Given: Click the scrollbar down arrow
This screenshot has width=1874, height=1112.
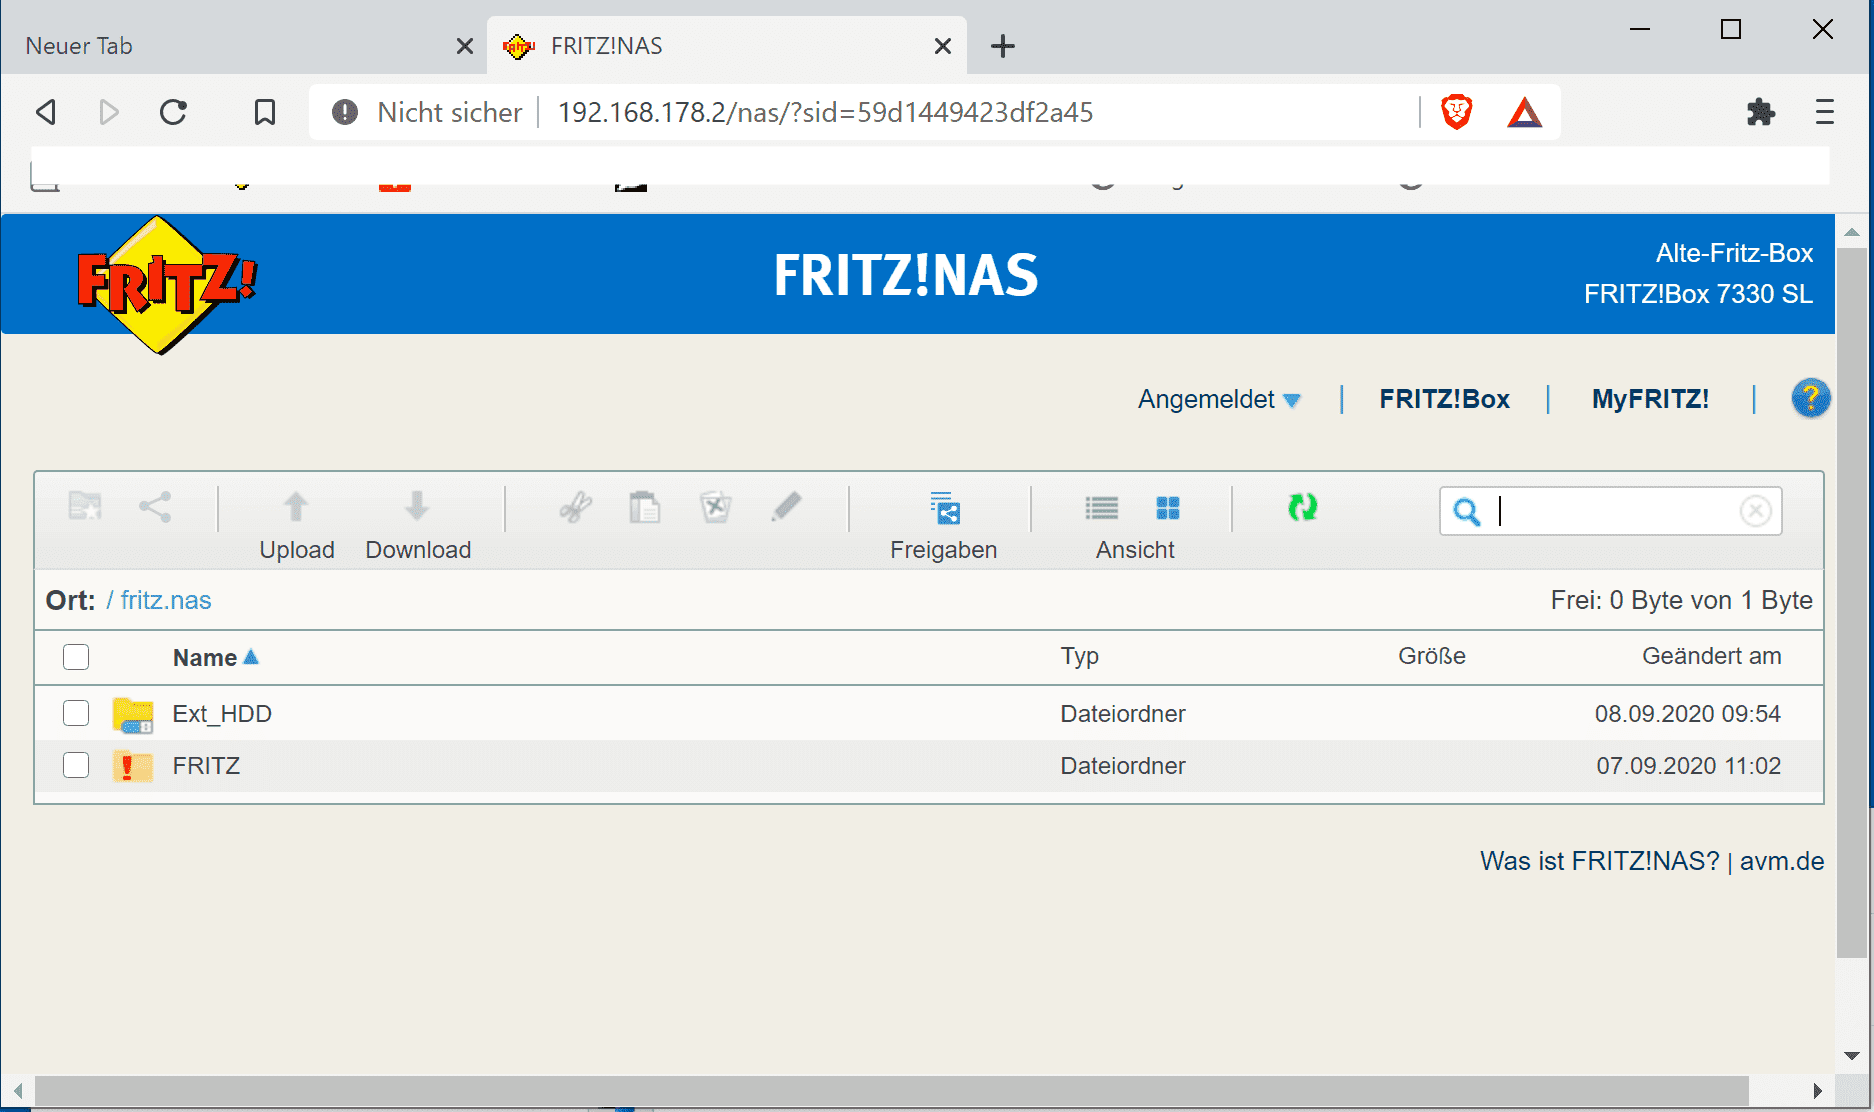Looking at the screenshot, I should [x=1851, y=1056].
